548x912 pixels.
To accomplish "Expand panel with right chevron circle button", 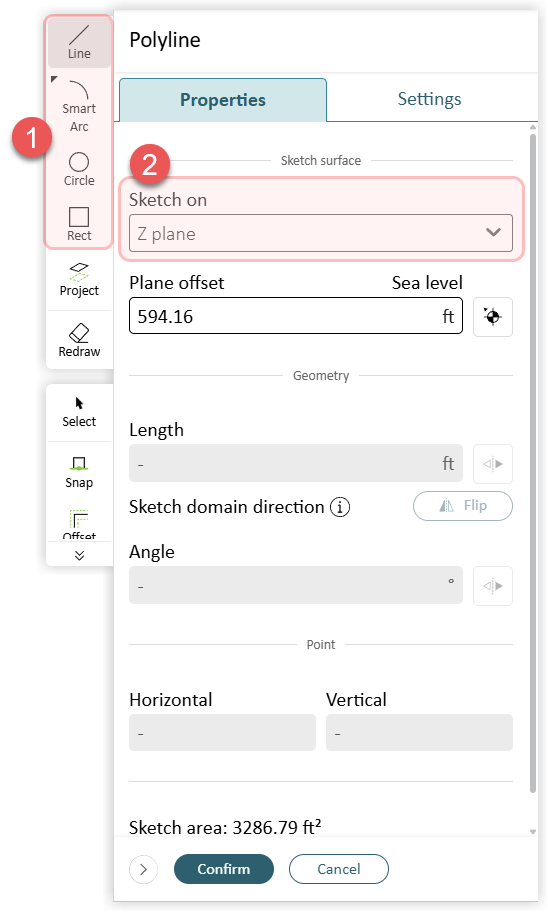I will tap(143, 870).
